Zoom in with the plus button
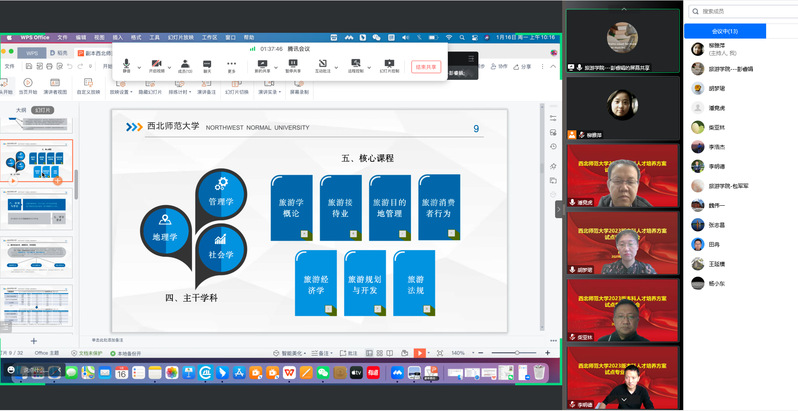The image size is (798, 411). click(548, 353)
